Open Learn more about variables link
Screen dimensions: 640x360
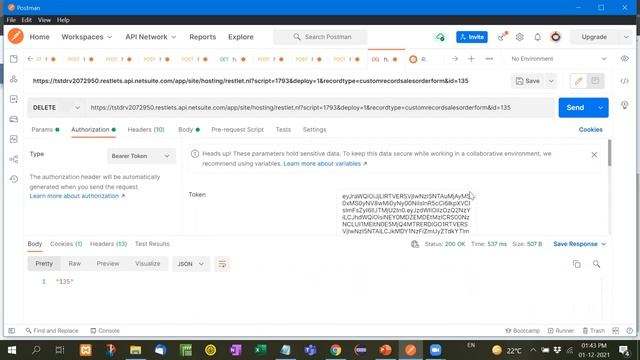point(325,164)
